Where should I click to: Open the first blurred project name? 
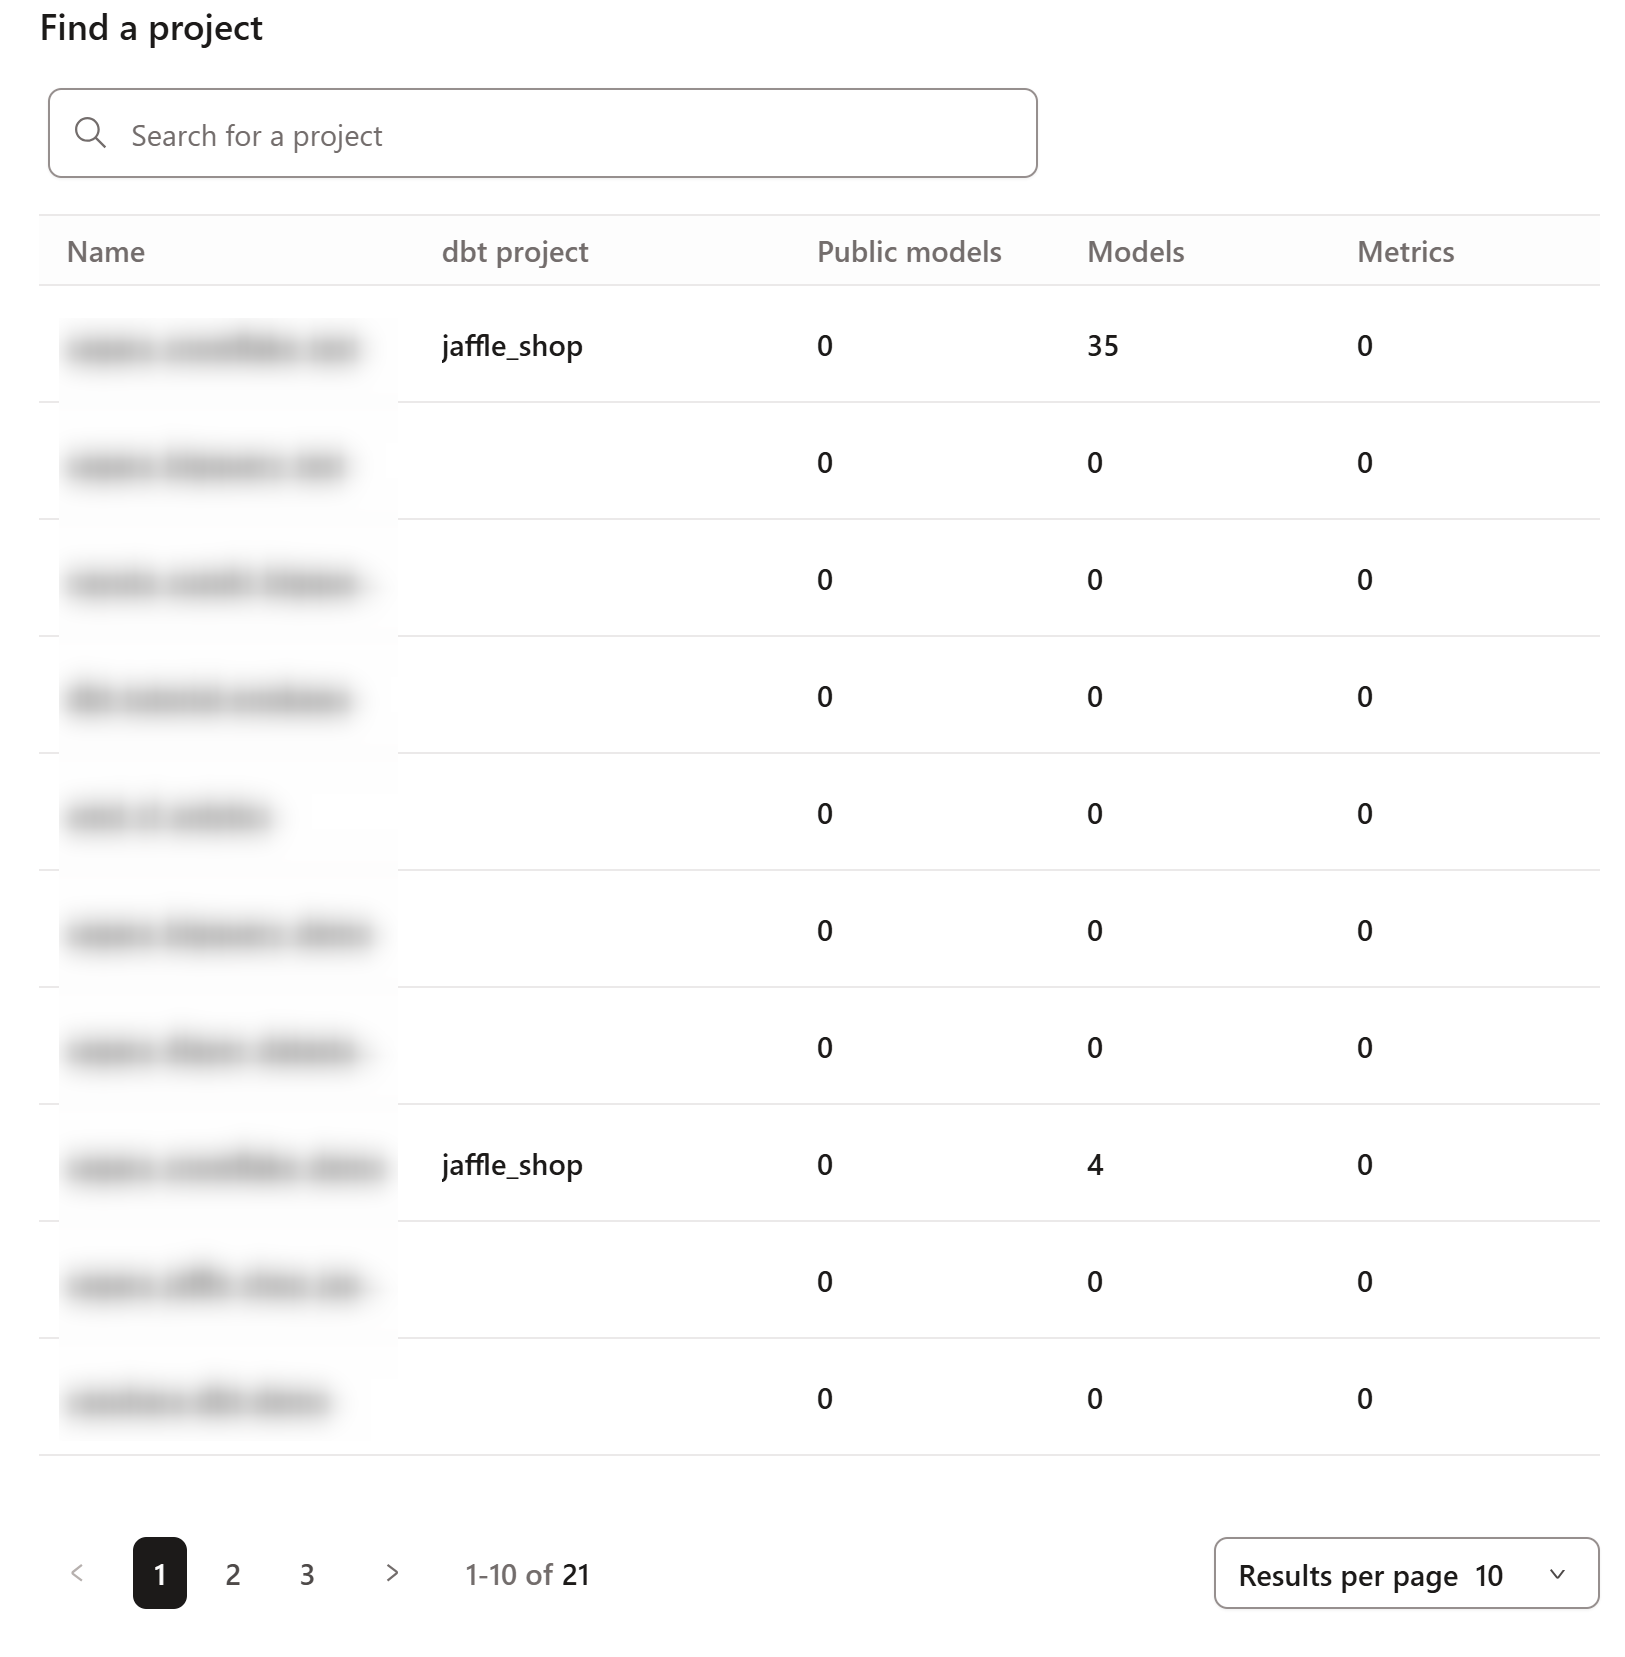click(213, 347)
